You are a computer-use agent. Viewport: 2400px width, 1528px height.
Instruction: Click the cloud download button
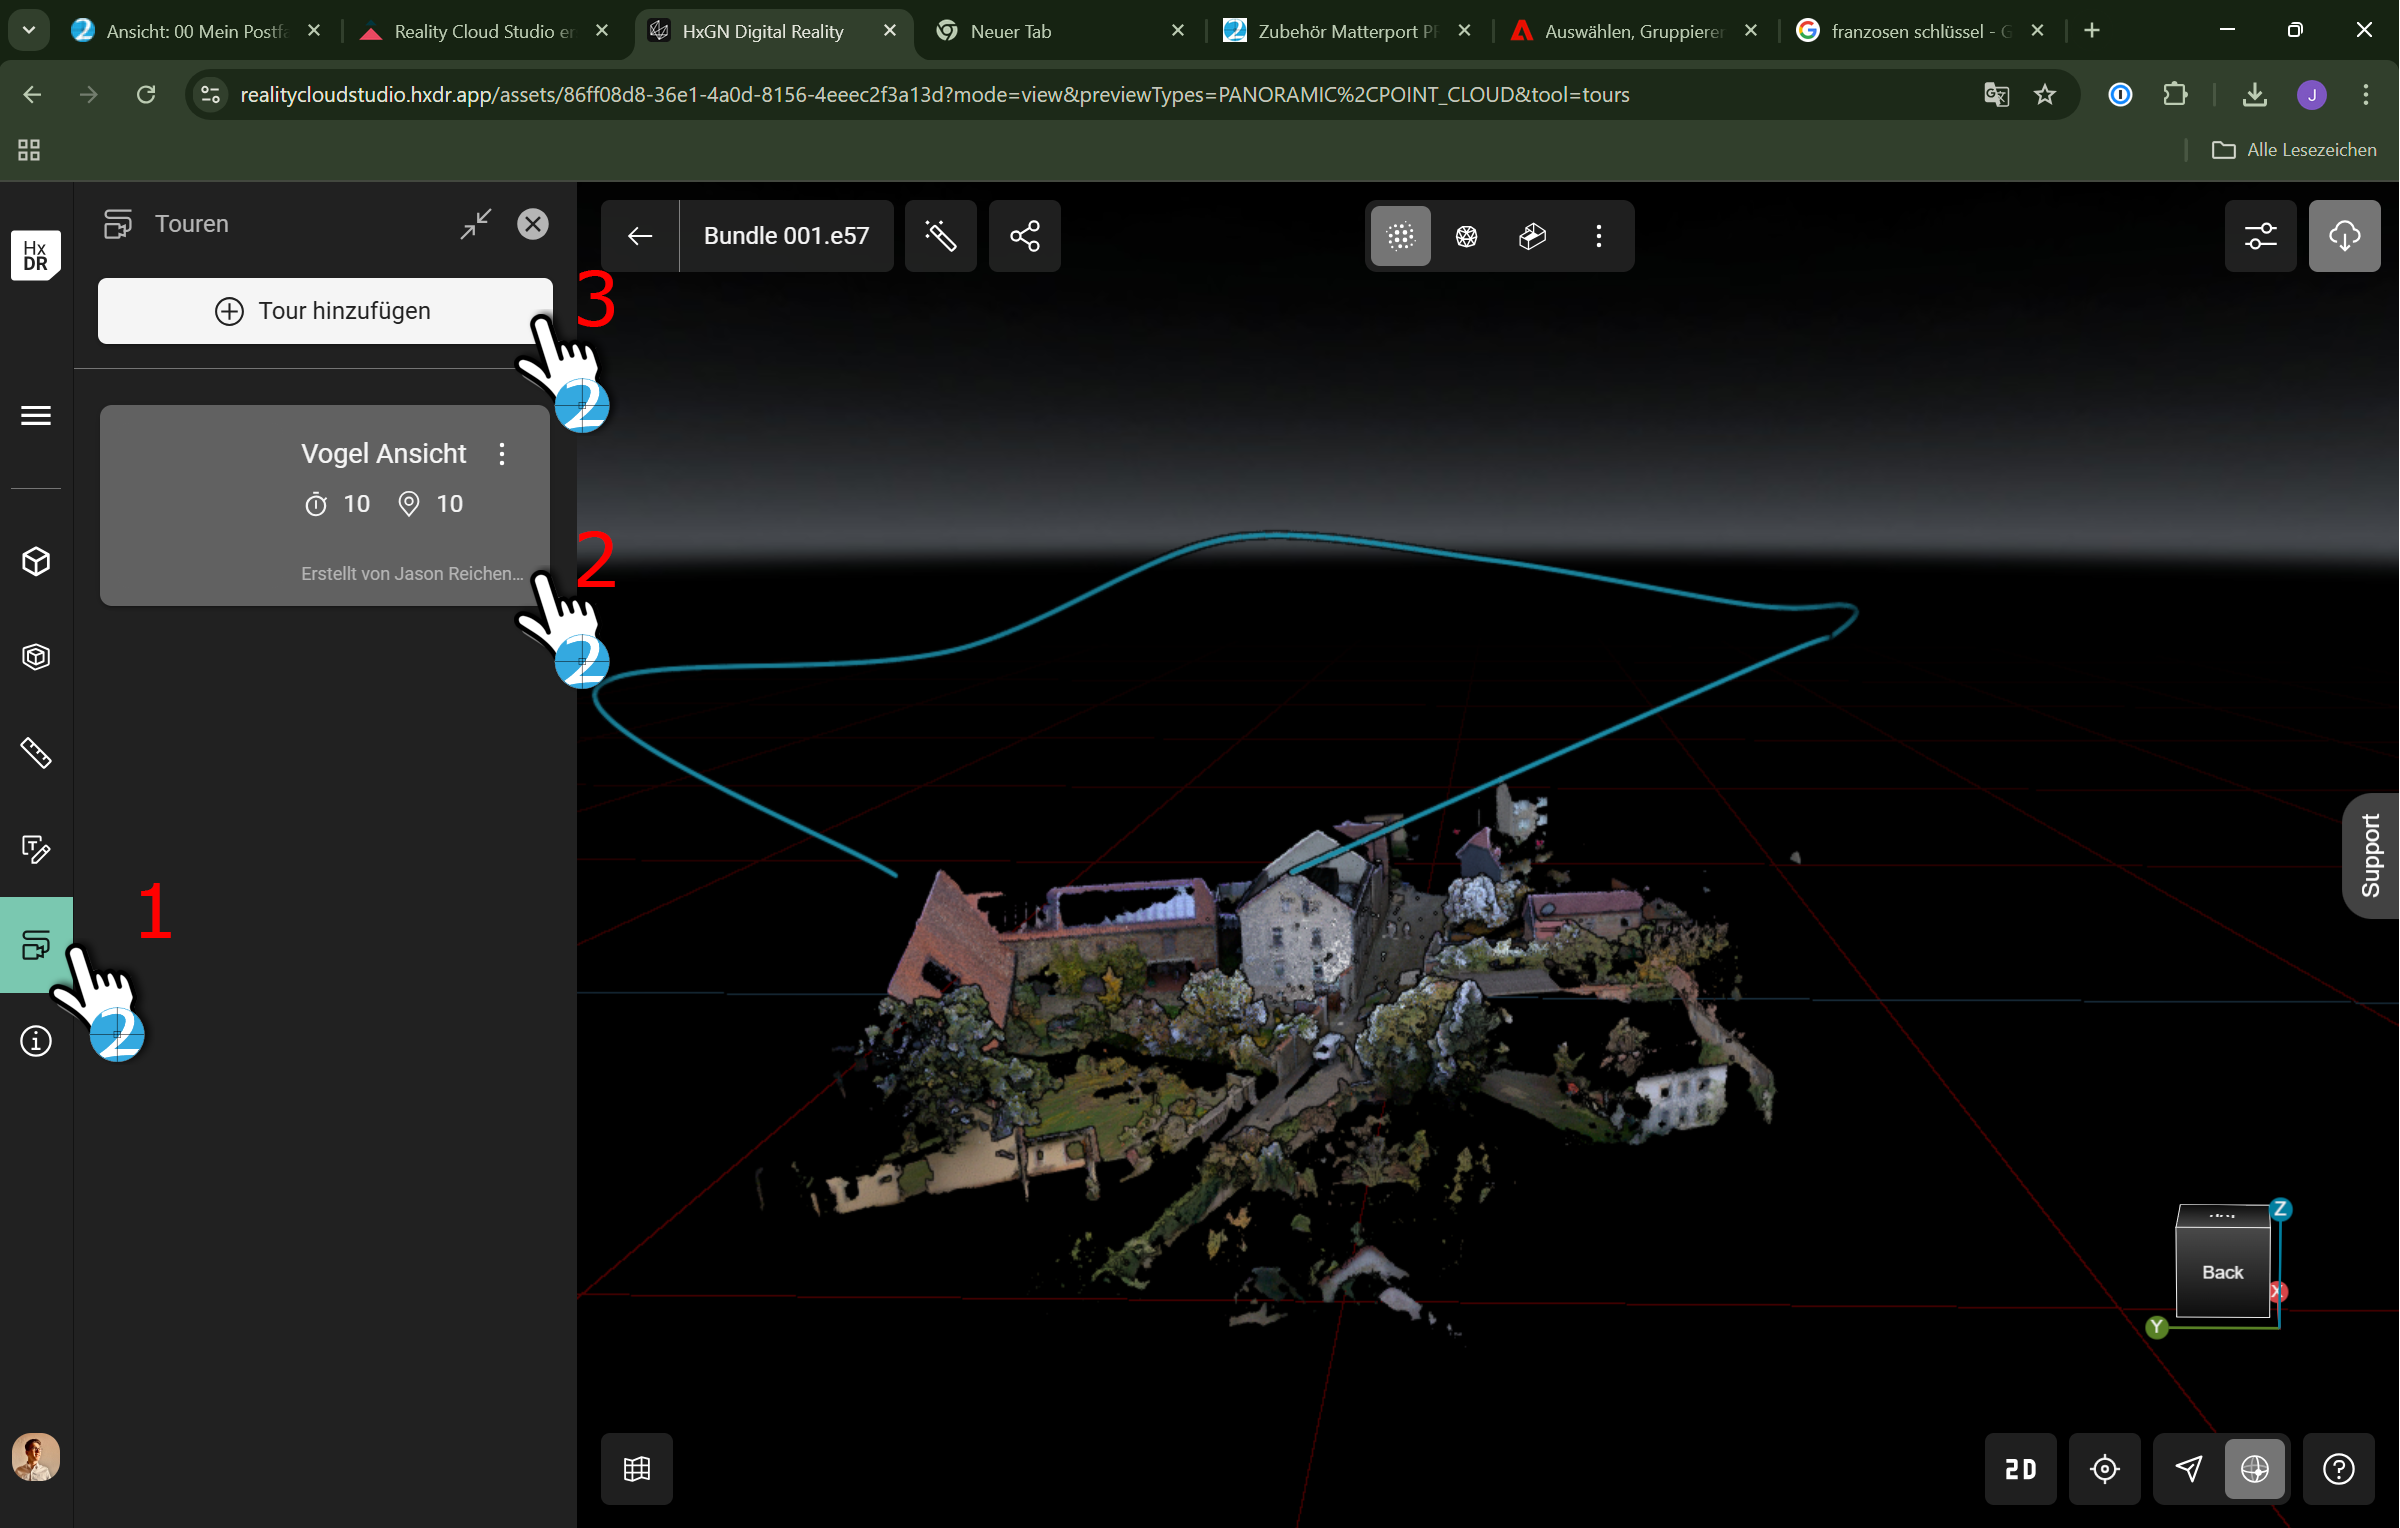coord(2345,236)
